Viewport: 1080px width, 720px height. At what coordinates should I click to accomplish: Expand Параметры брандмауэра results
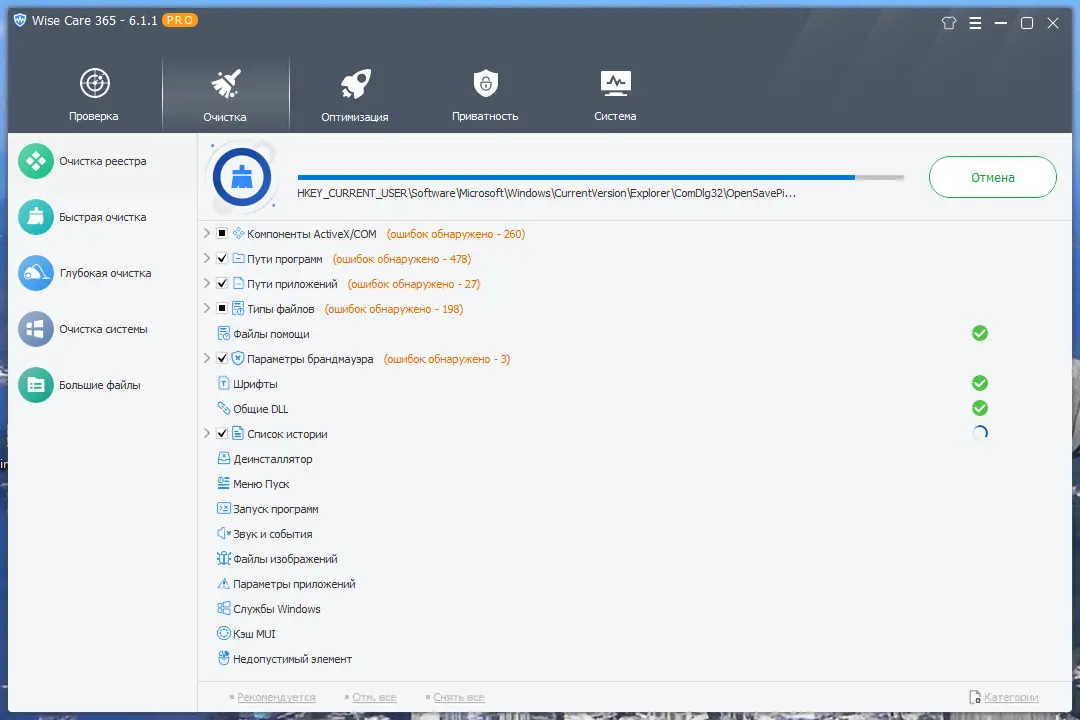click(x=208, y=358)
